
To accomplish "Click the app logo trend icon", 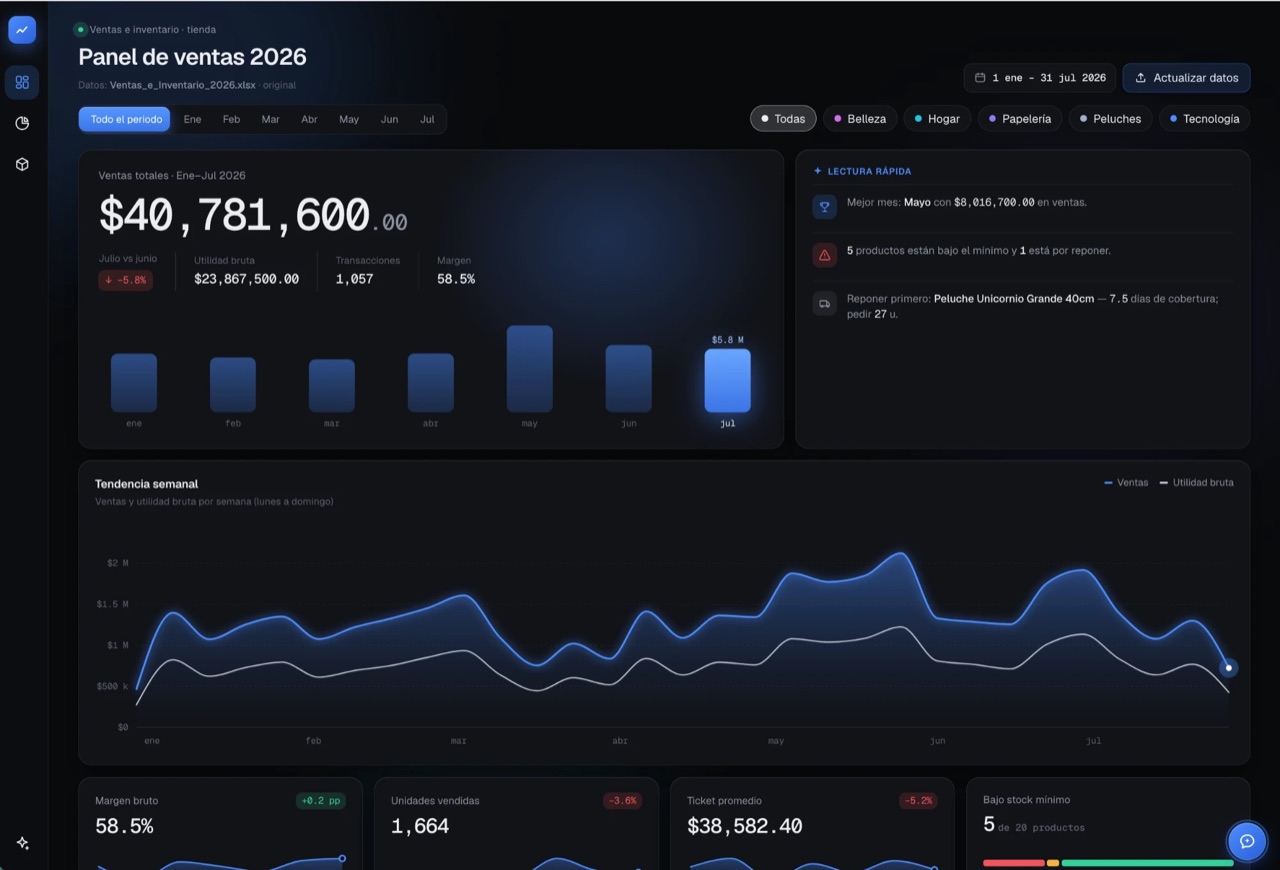I will (x=22, y=30).
